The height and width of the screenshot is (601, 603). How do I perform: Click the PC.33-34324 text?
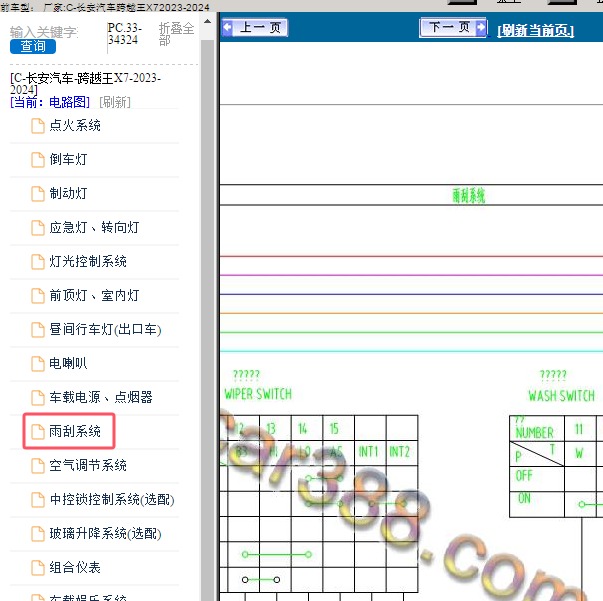(125, 34)
